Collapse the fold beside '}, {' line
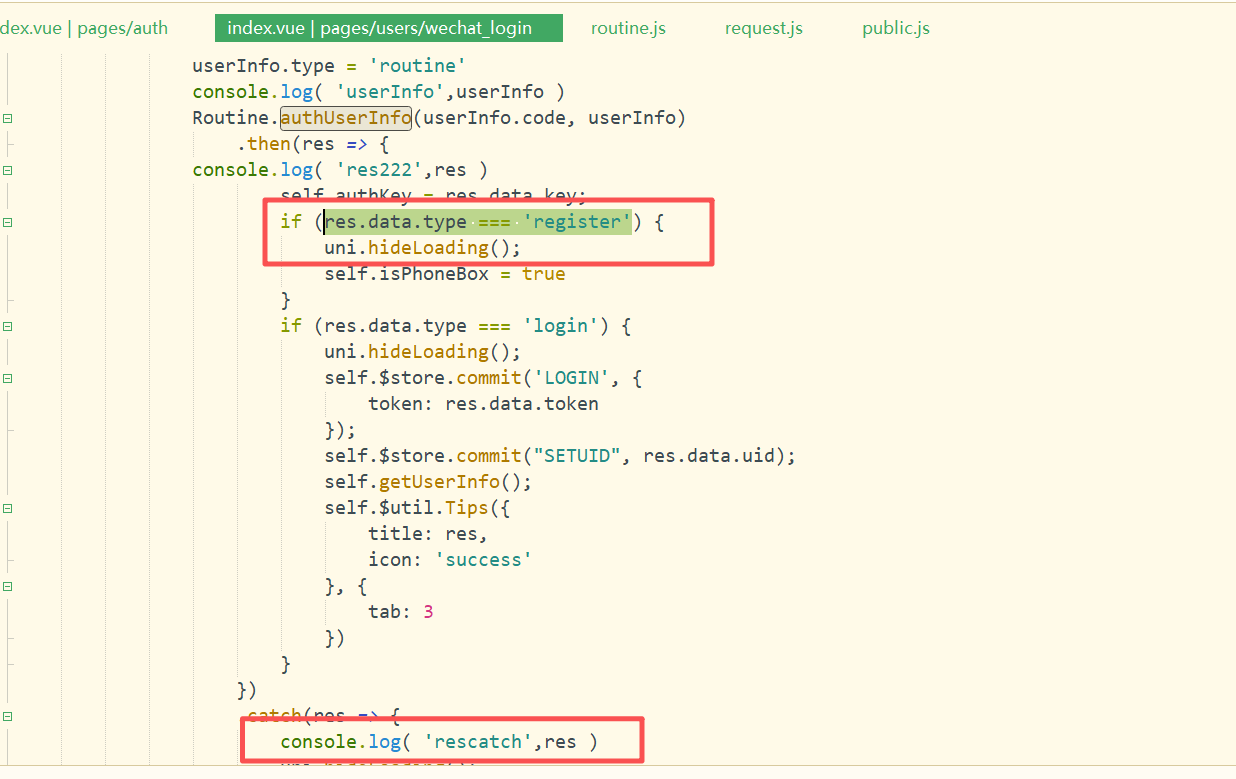 pyautogui.click(x=8, y=586)
